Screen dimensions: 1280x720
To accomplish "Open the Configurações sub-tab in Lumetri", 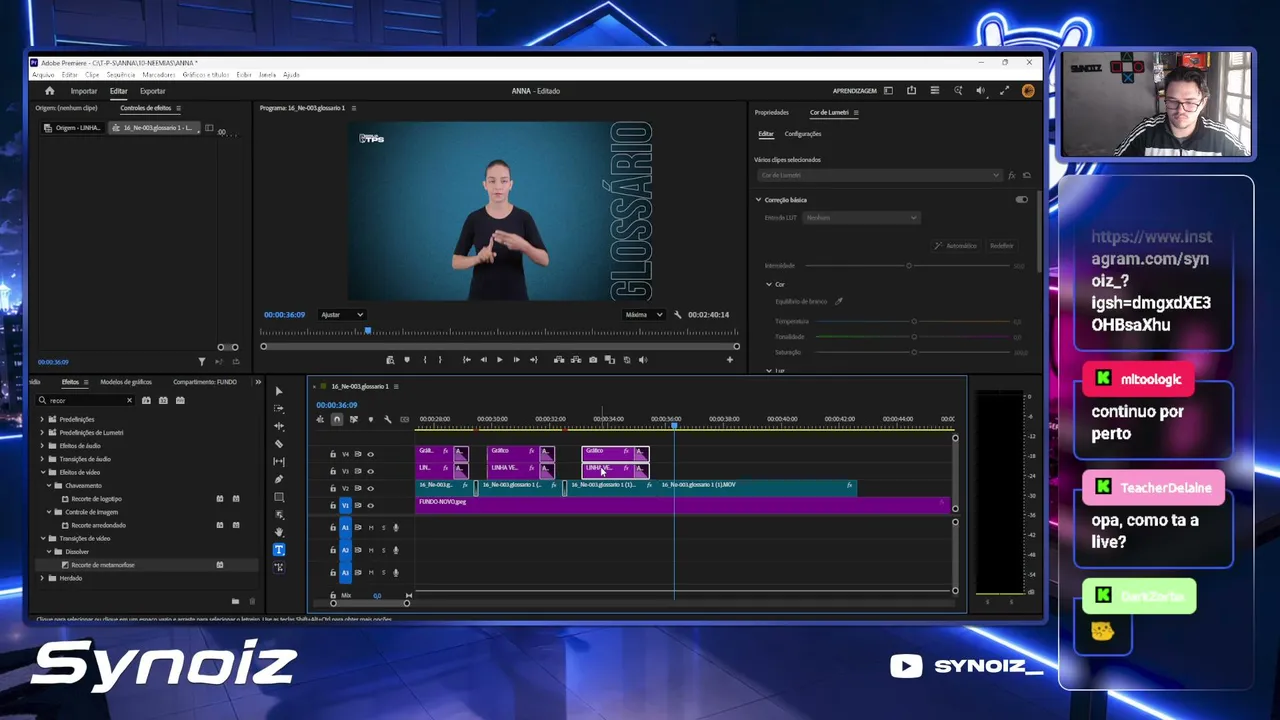I will 803,134.
